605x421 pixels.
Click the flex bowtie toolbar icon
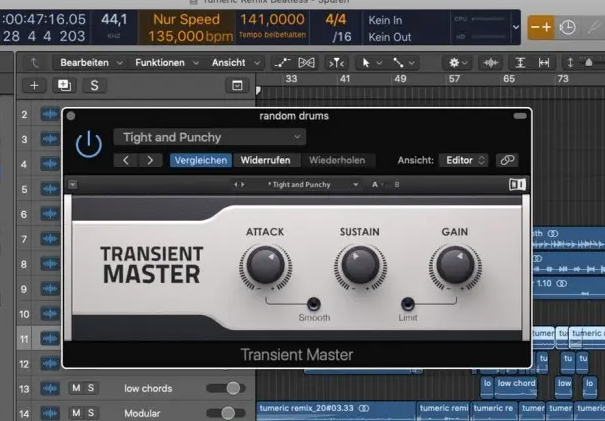[x=306, y=63]
